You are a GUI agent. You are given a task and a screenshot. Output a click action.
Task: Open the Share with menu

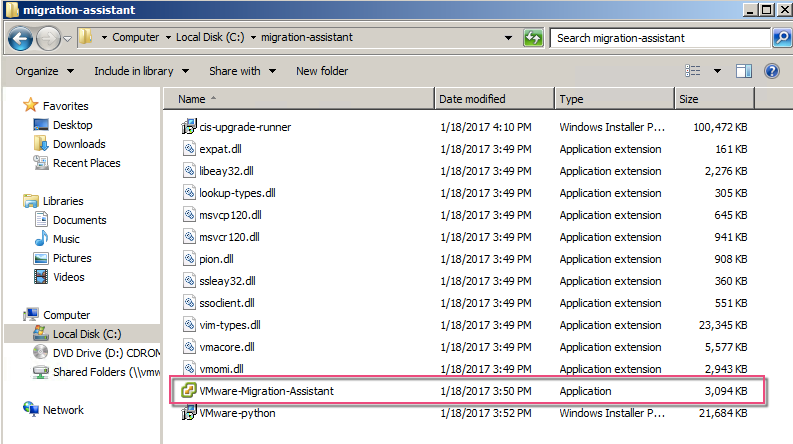pyautogui.click(x=243, y=71)
